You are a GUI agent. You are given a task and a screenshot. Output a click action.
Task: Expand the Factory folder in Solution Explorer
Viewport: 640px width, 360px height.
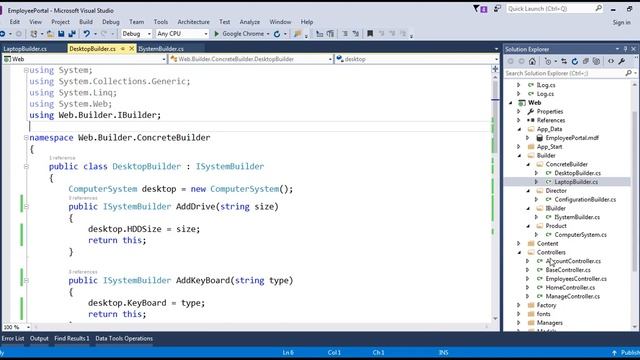tap(519, 305)
